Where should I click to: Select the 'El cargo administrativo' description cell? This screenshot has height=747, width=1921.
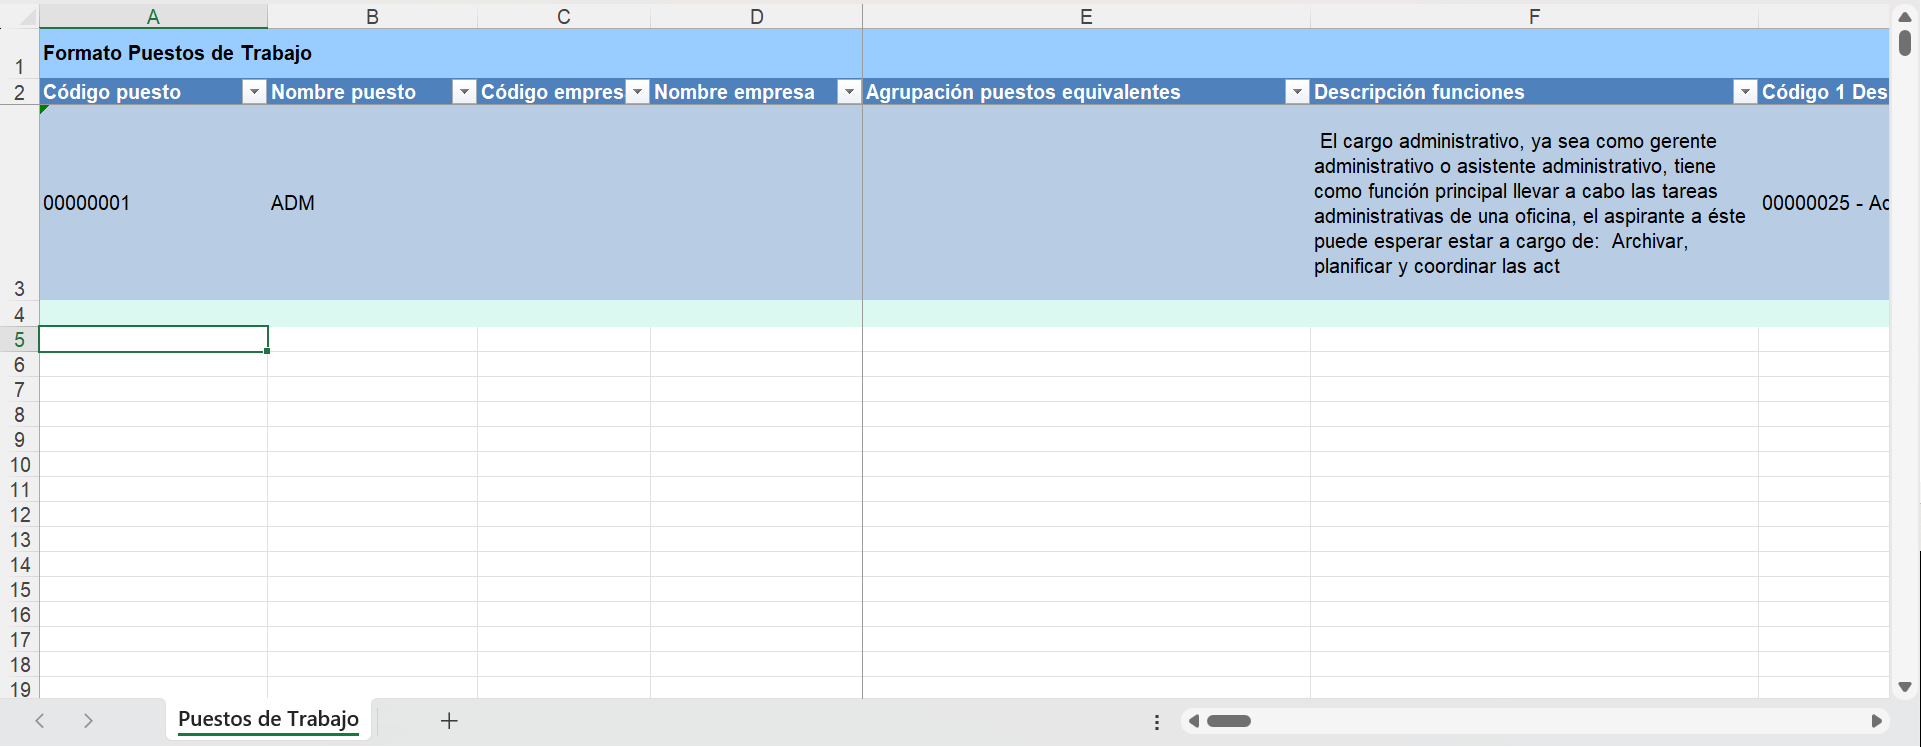(1534, 203)
